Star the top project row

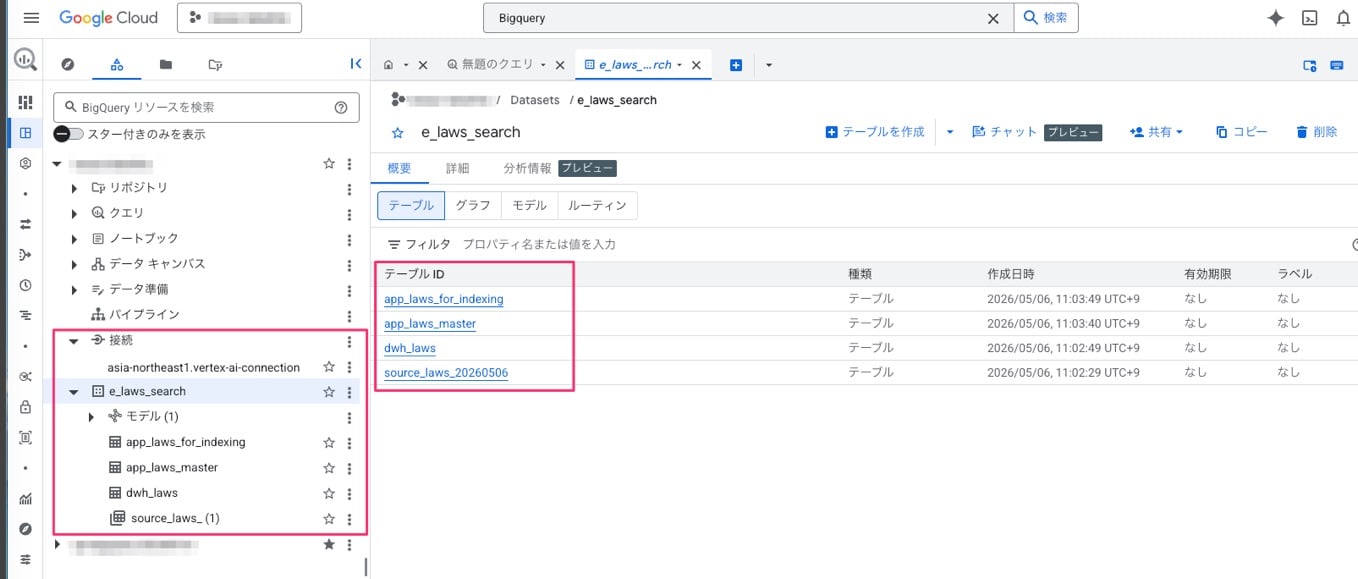tap(328, 163)
